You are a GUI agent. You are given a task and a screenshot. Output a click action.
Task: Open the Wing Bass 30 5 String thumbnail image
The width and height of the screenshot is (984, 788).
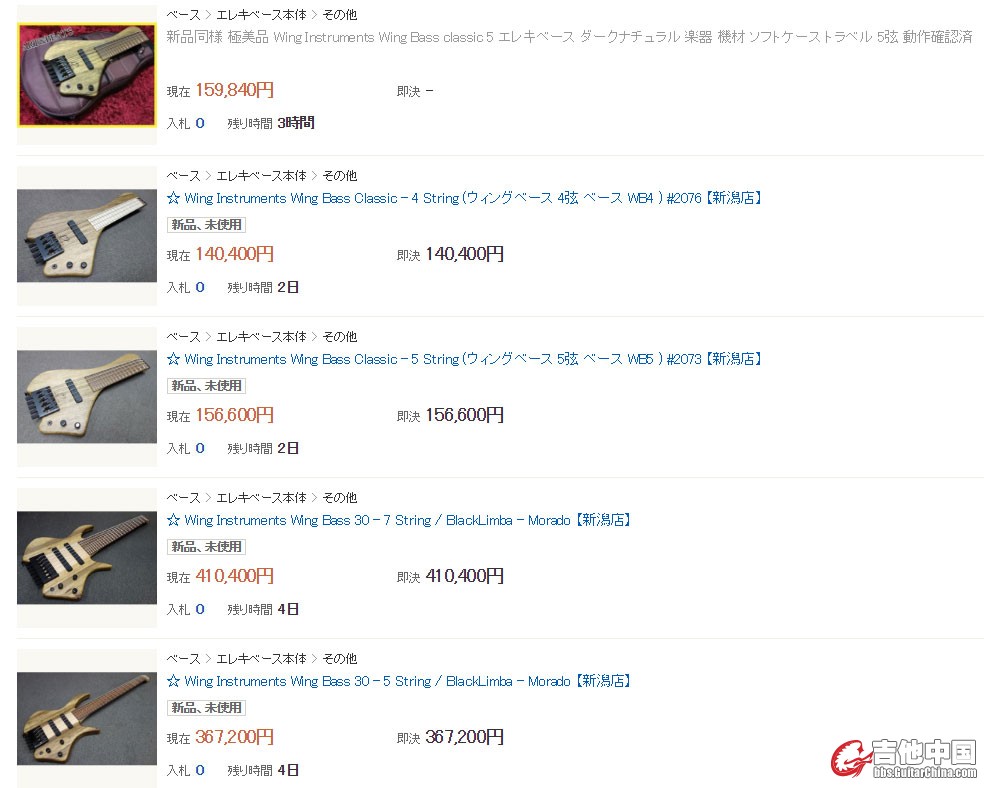87,718
